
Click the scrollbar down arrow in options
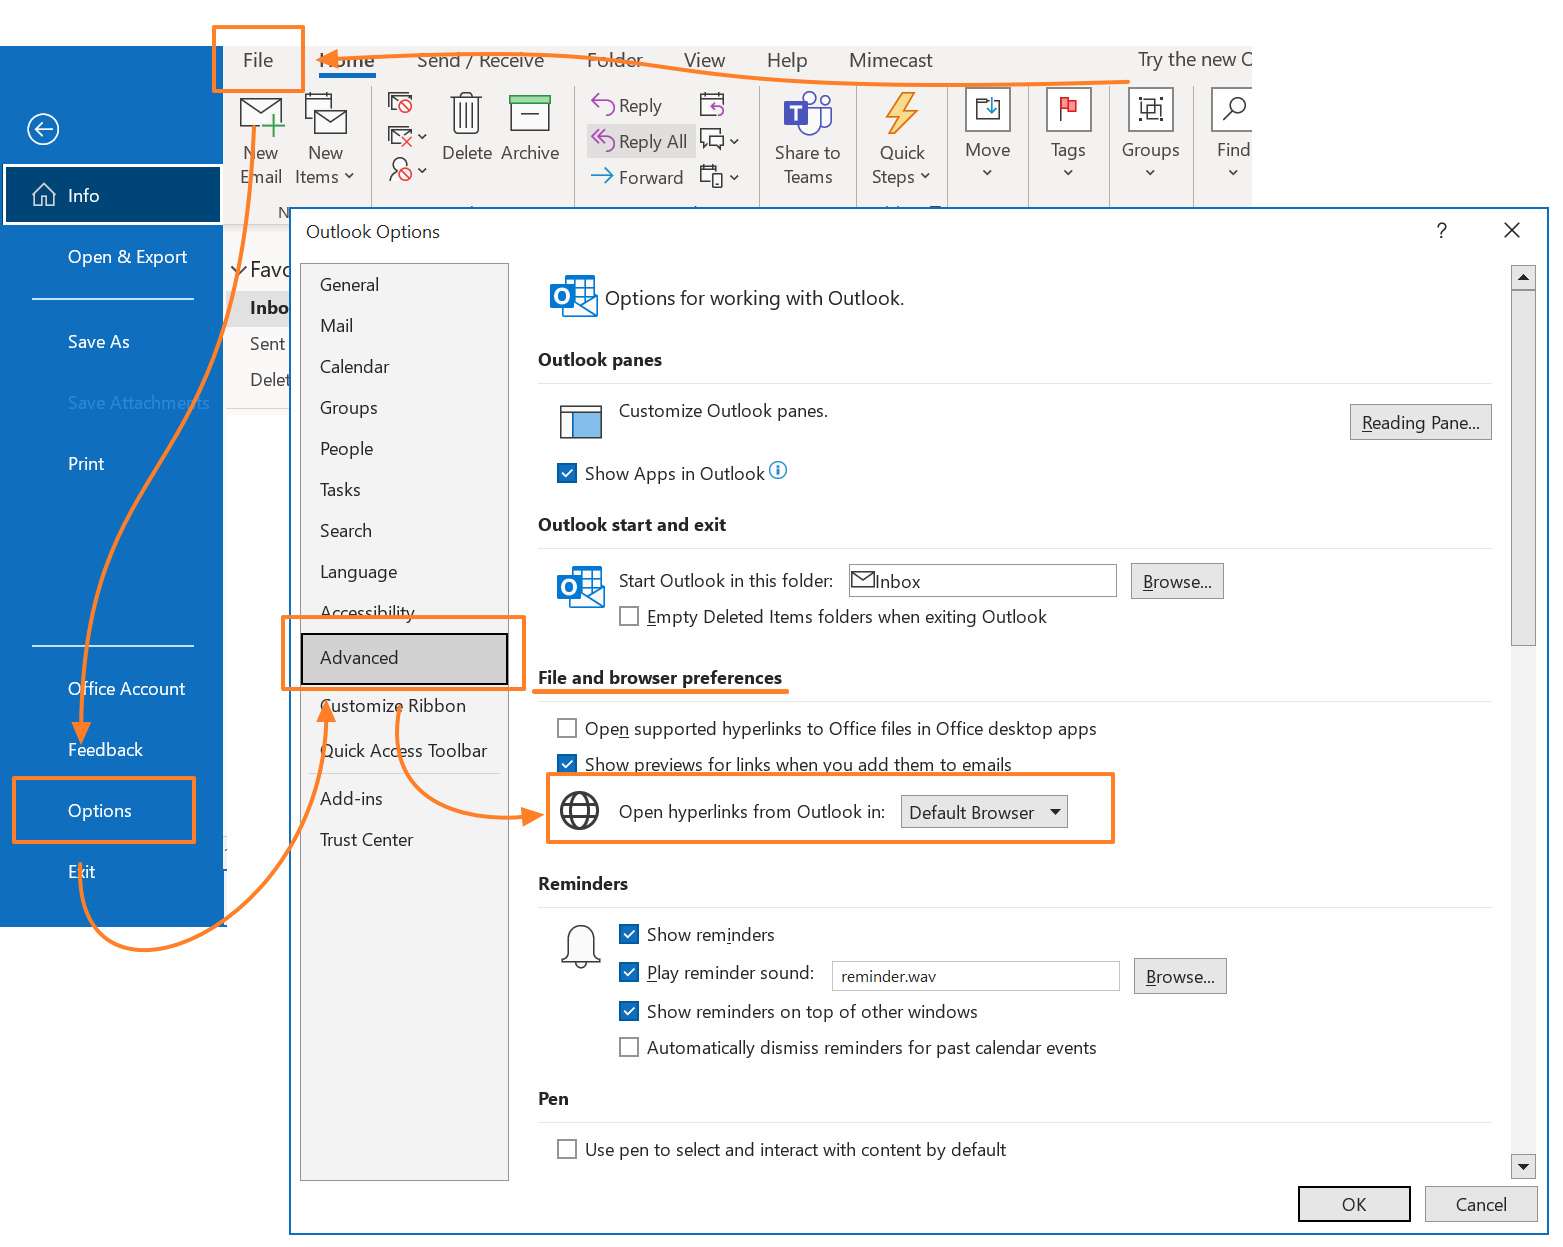pos(1523,1166)
